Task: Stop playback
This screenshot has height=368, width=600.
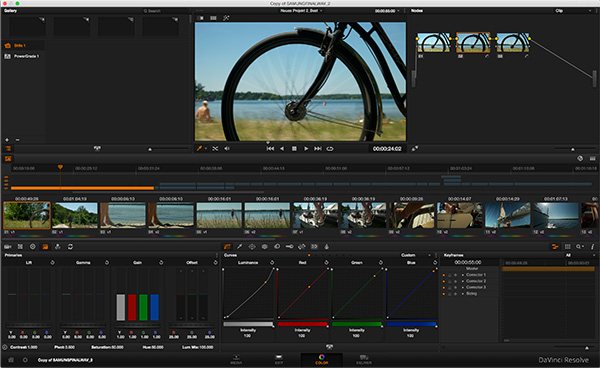Action: pos(294,149)
